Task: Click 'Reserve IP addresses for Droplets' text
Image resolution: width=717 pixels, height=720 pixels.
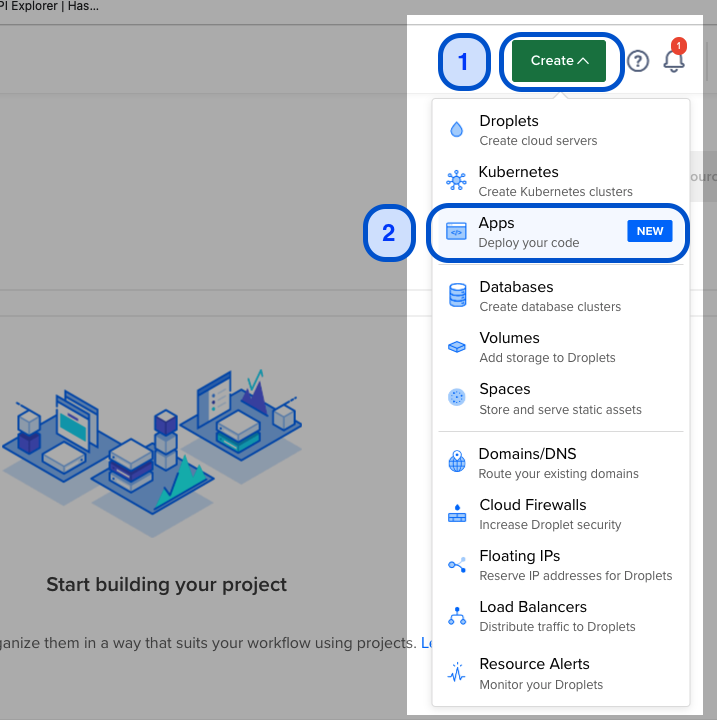Action: click(576, 575)
